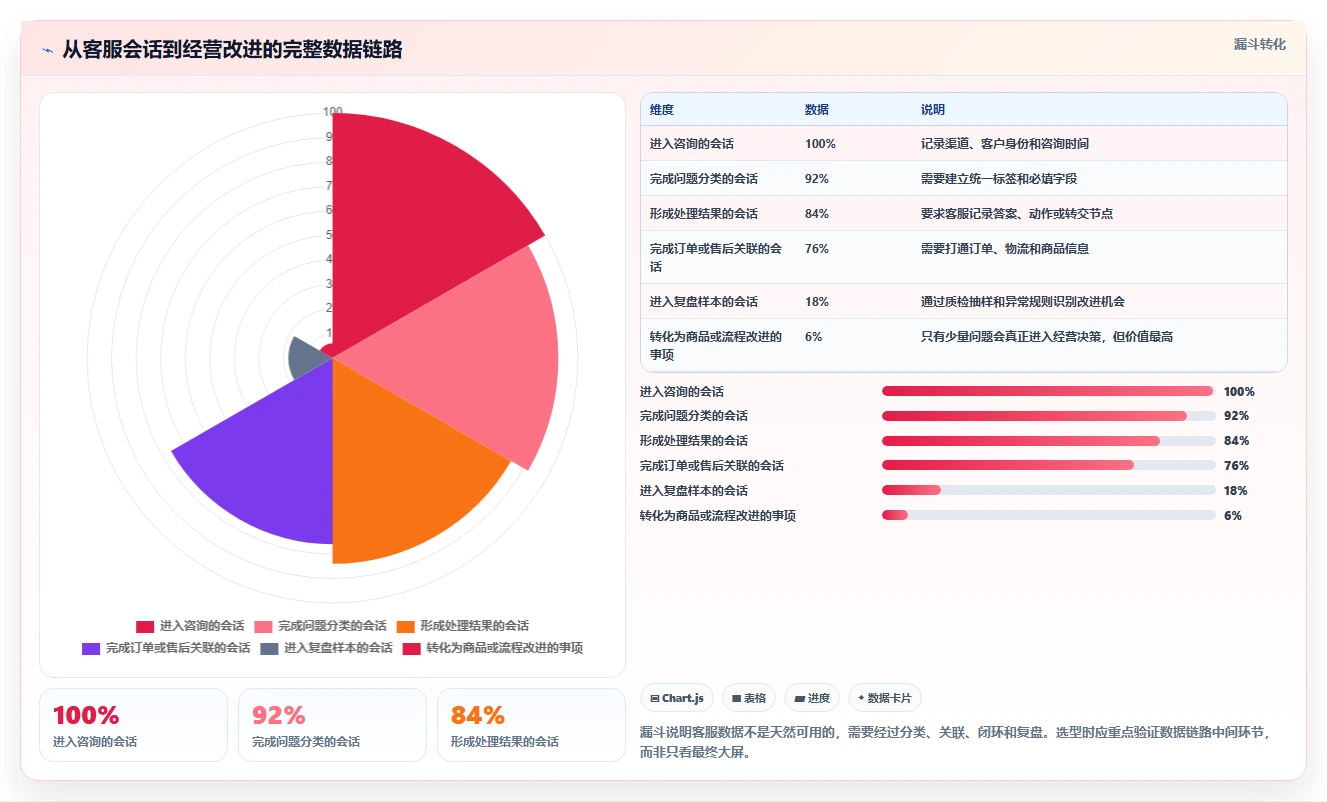This screenshot has height=802, width=1327.
Task: Click the Chart.js chip
Action: click(676, 698)
